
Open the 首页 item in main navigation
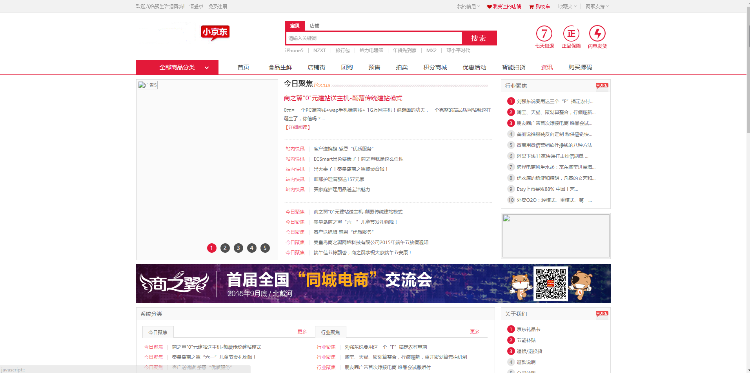click(x=243, y=67)
